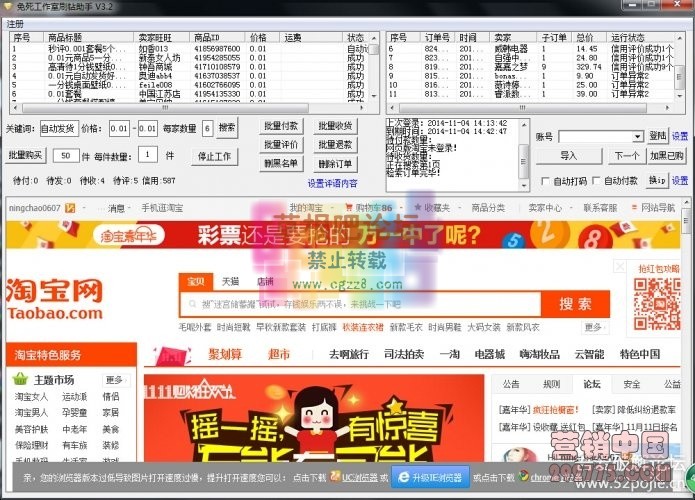Open 我的淘宝 in the top nav
The width and height of the screenshot is (695, 500).
tap(306, 208)
